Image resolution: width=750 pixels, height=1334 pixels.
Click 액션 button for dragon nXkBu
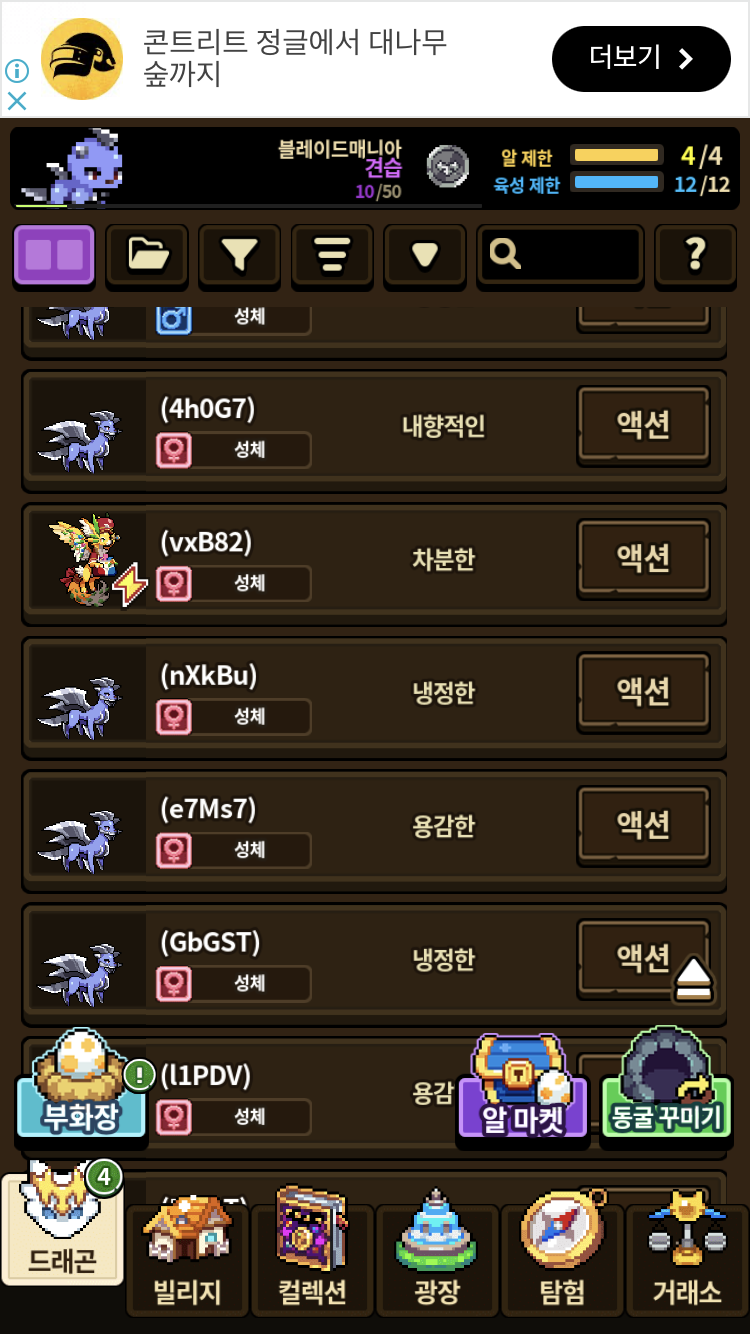[643, 692]
